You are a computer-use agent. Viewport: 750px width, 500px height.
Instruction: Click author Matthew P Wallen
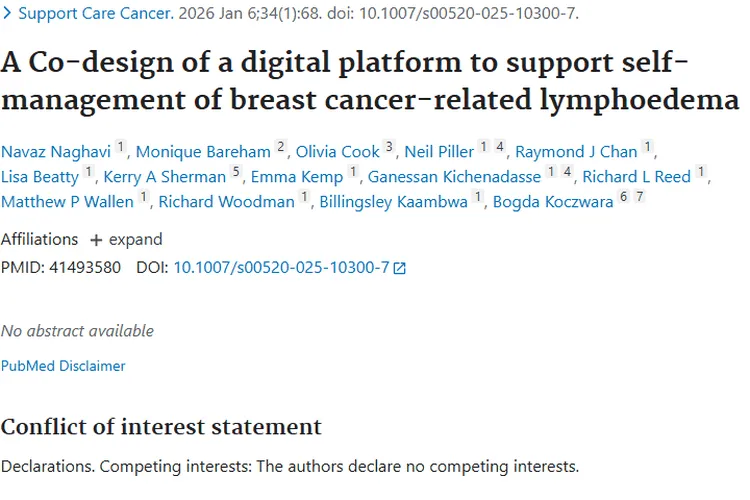pos(67,201)
